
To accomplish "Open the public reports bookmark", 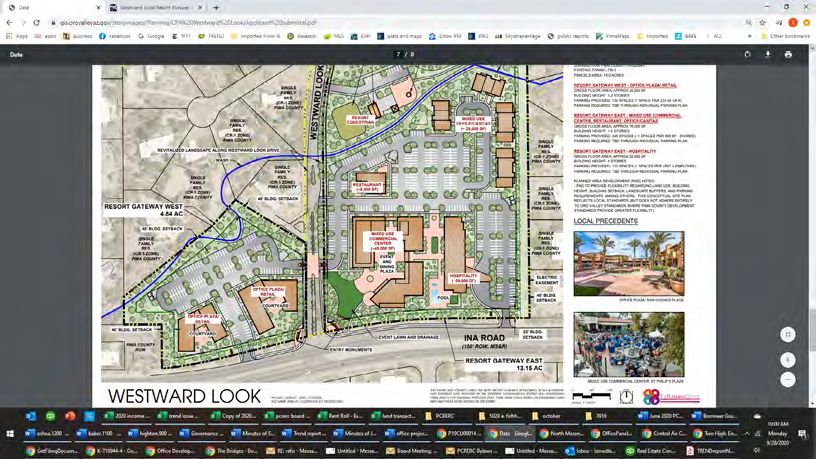I will pos(568,36).
